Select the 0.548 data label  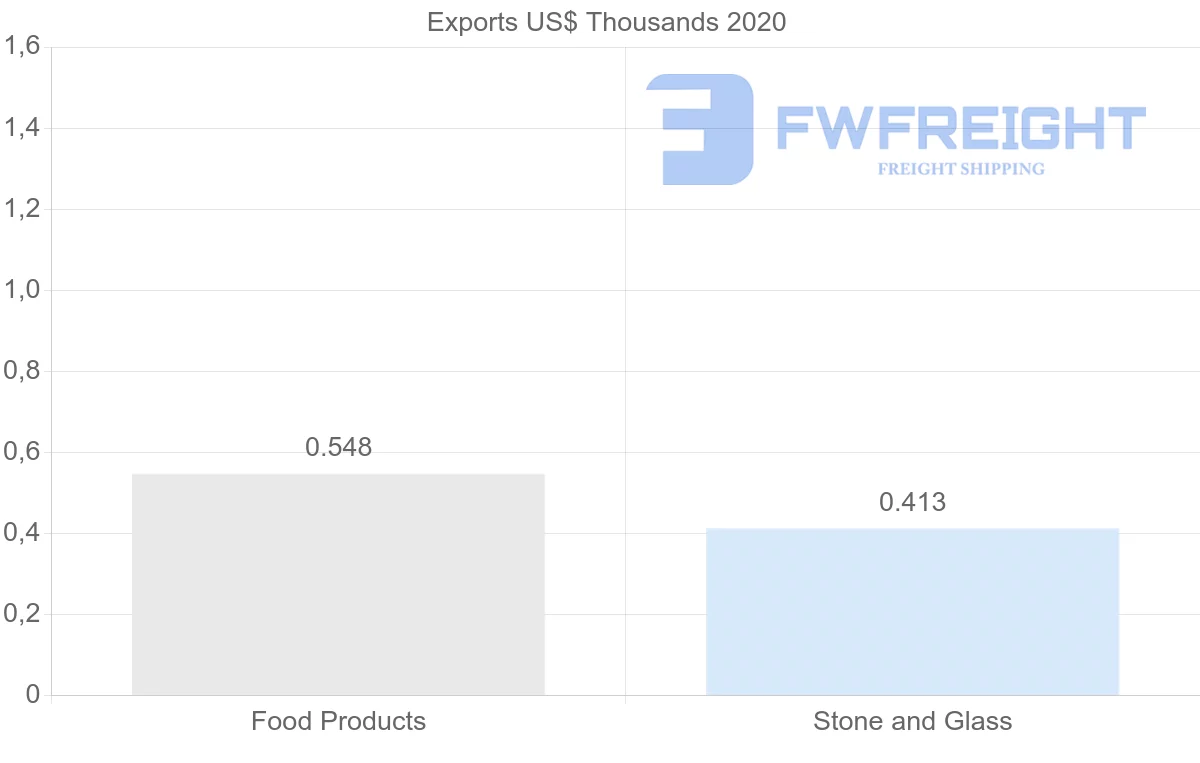point(338,447)
